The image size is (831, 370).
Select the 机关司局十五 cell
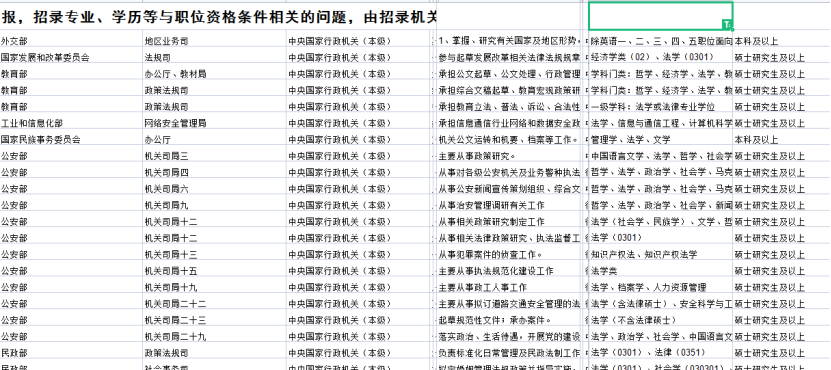click(215, 271)
